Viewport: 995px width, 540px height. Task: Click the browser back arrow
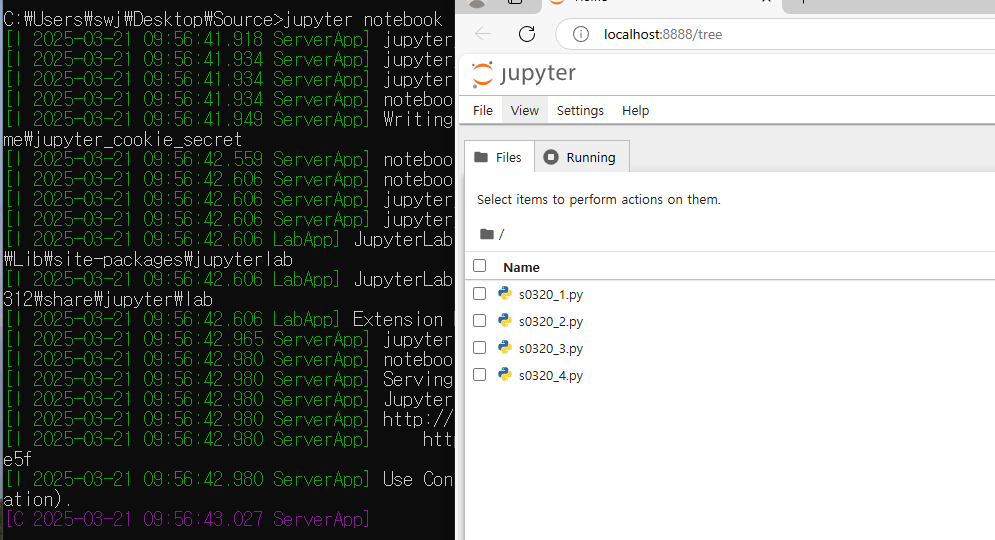click(483, 34)
